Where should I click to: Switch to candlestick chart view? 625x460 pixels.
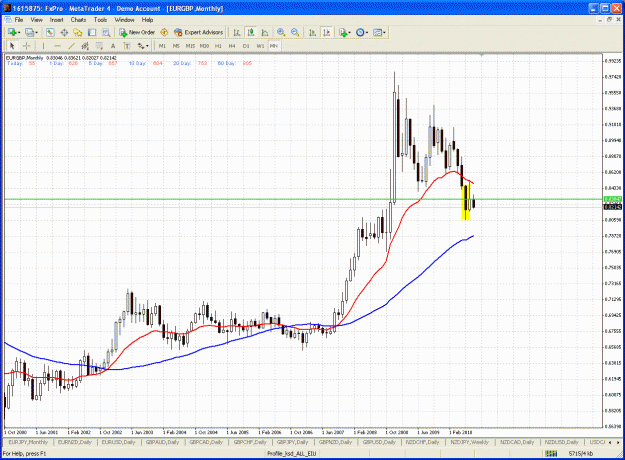pyautogui.click(x=251, y=32)
